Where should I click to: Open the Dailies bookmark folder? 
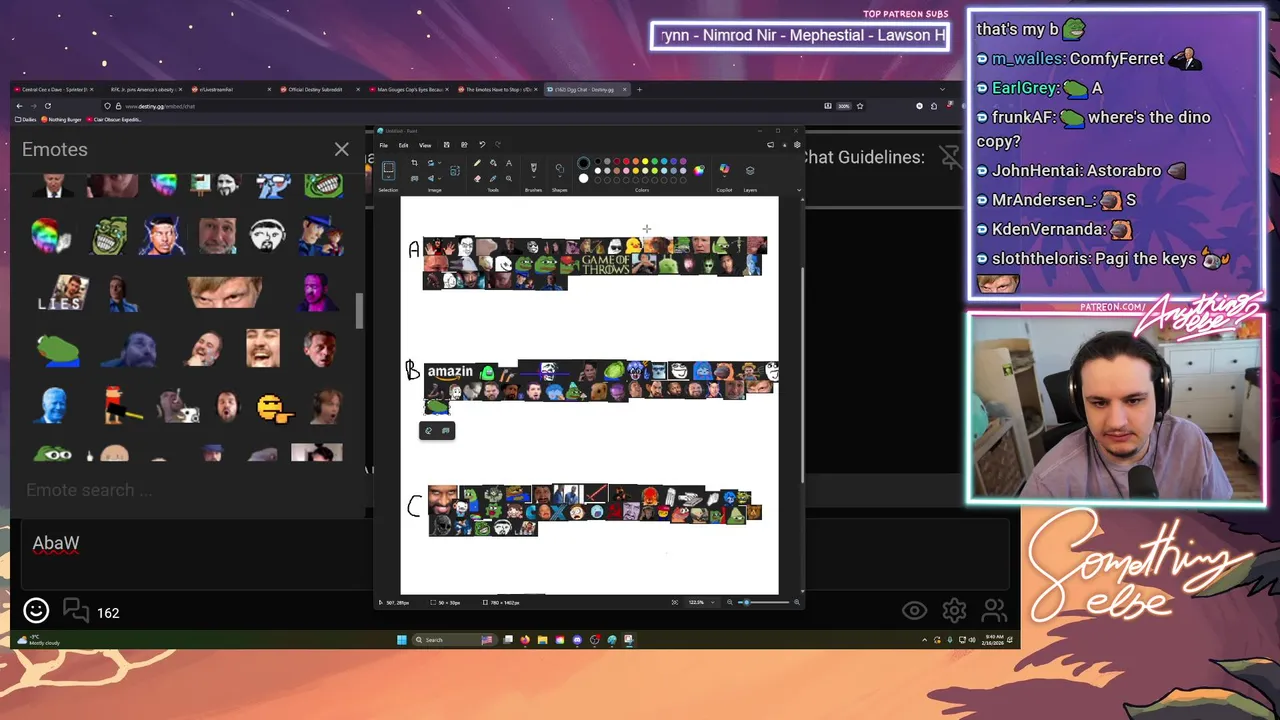pos(27,119)
